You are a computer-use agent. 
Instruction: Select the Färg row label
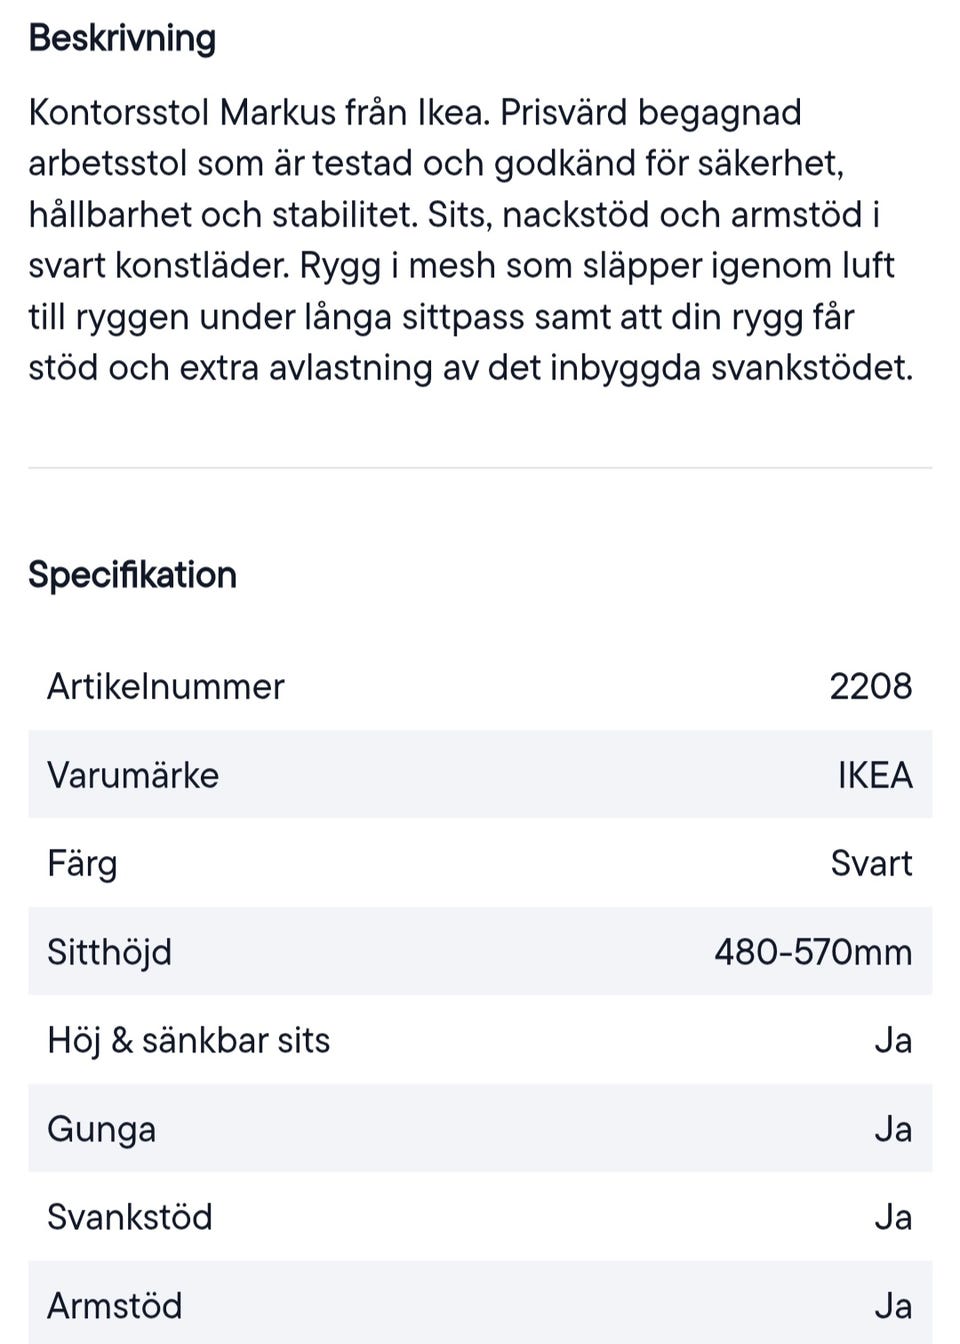tap(82, 864)
